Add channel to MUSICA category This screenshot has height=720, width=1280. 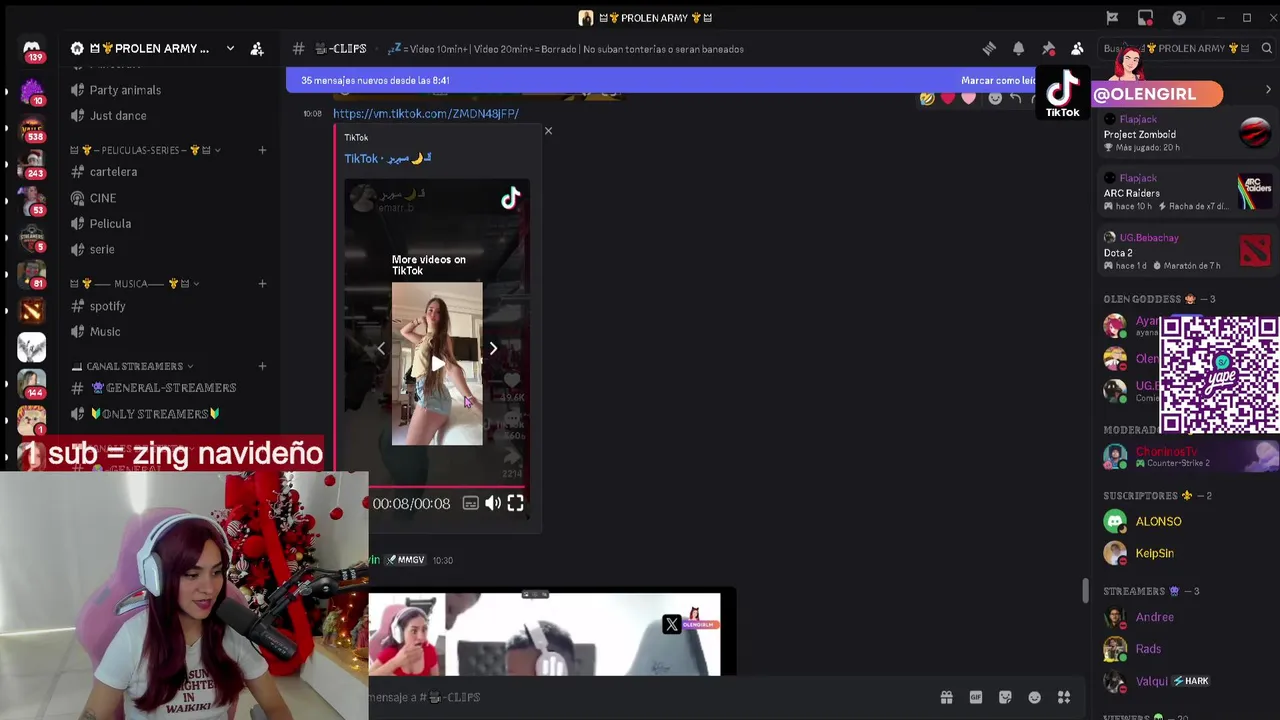(262, 284)
